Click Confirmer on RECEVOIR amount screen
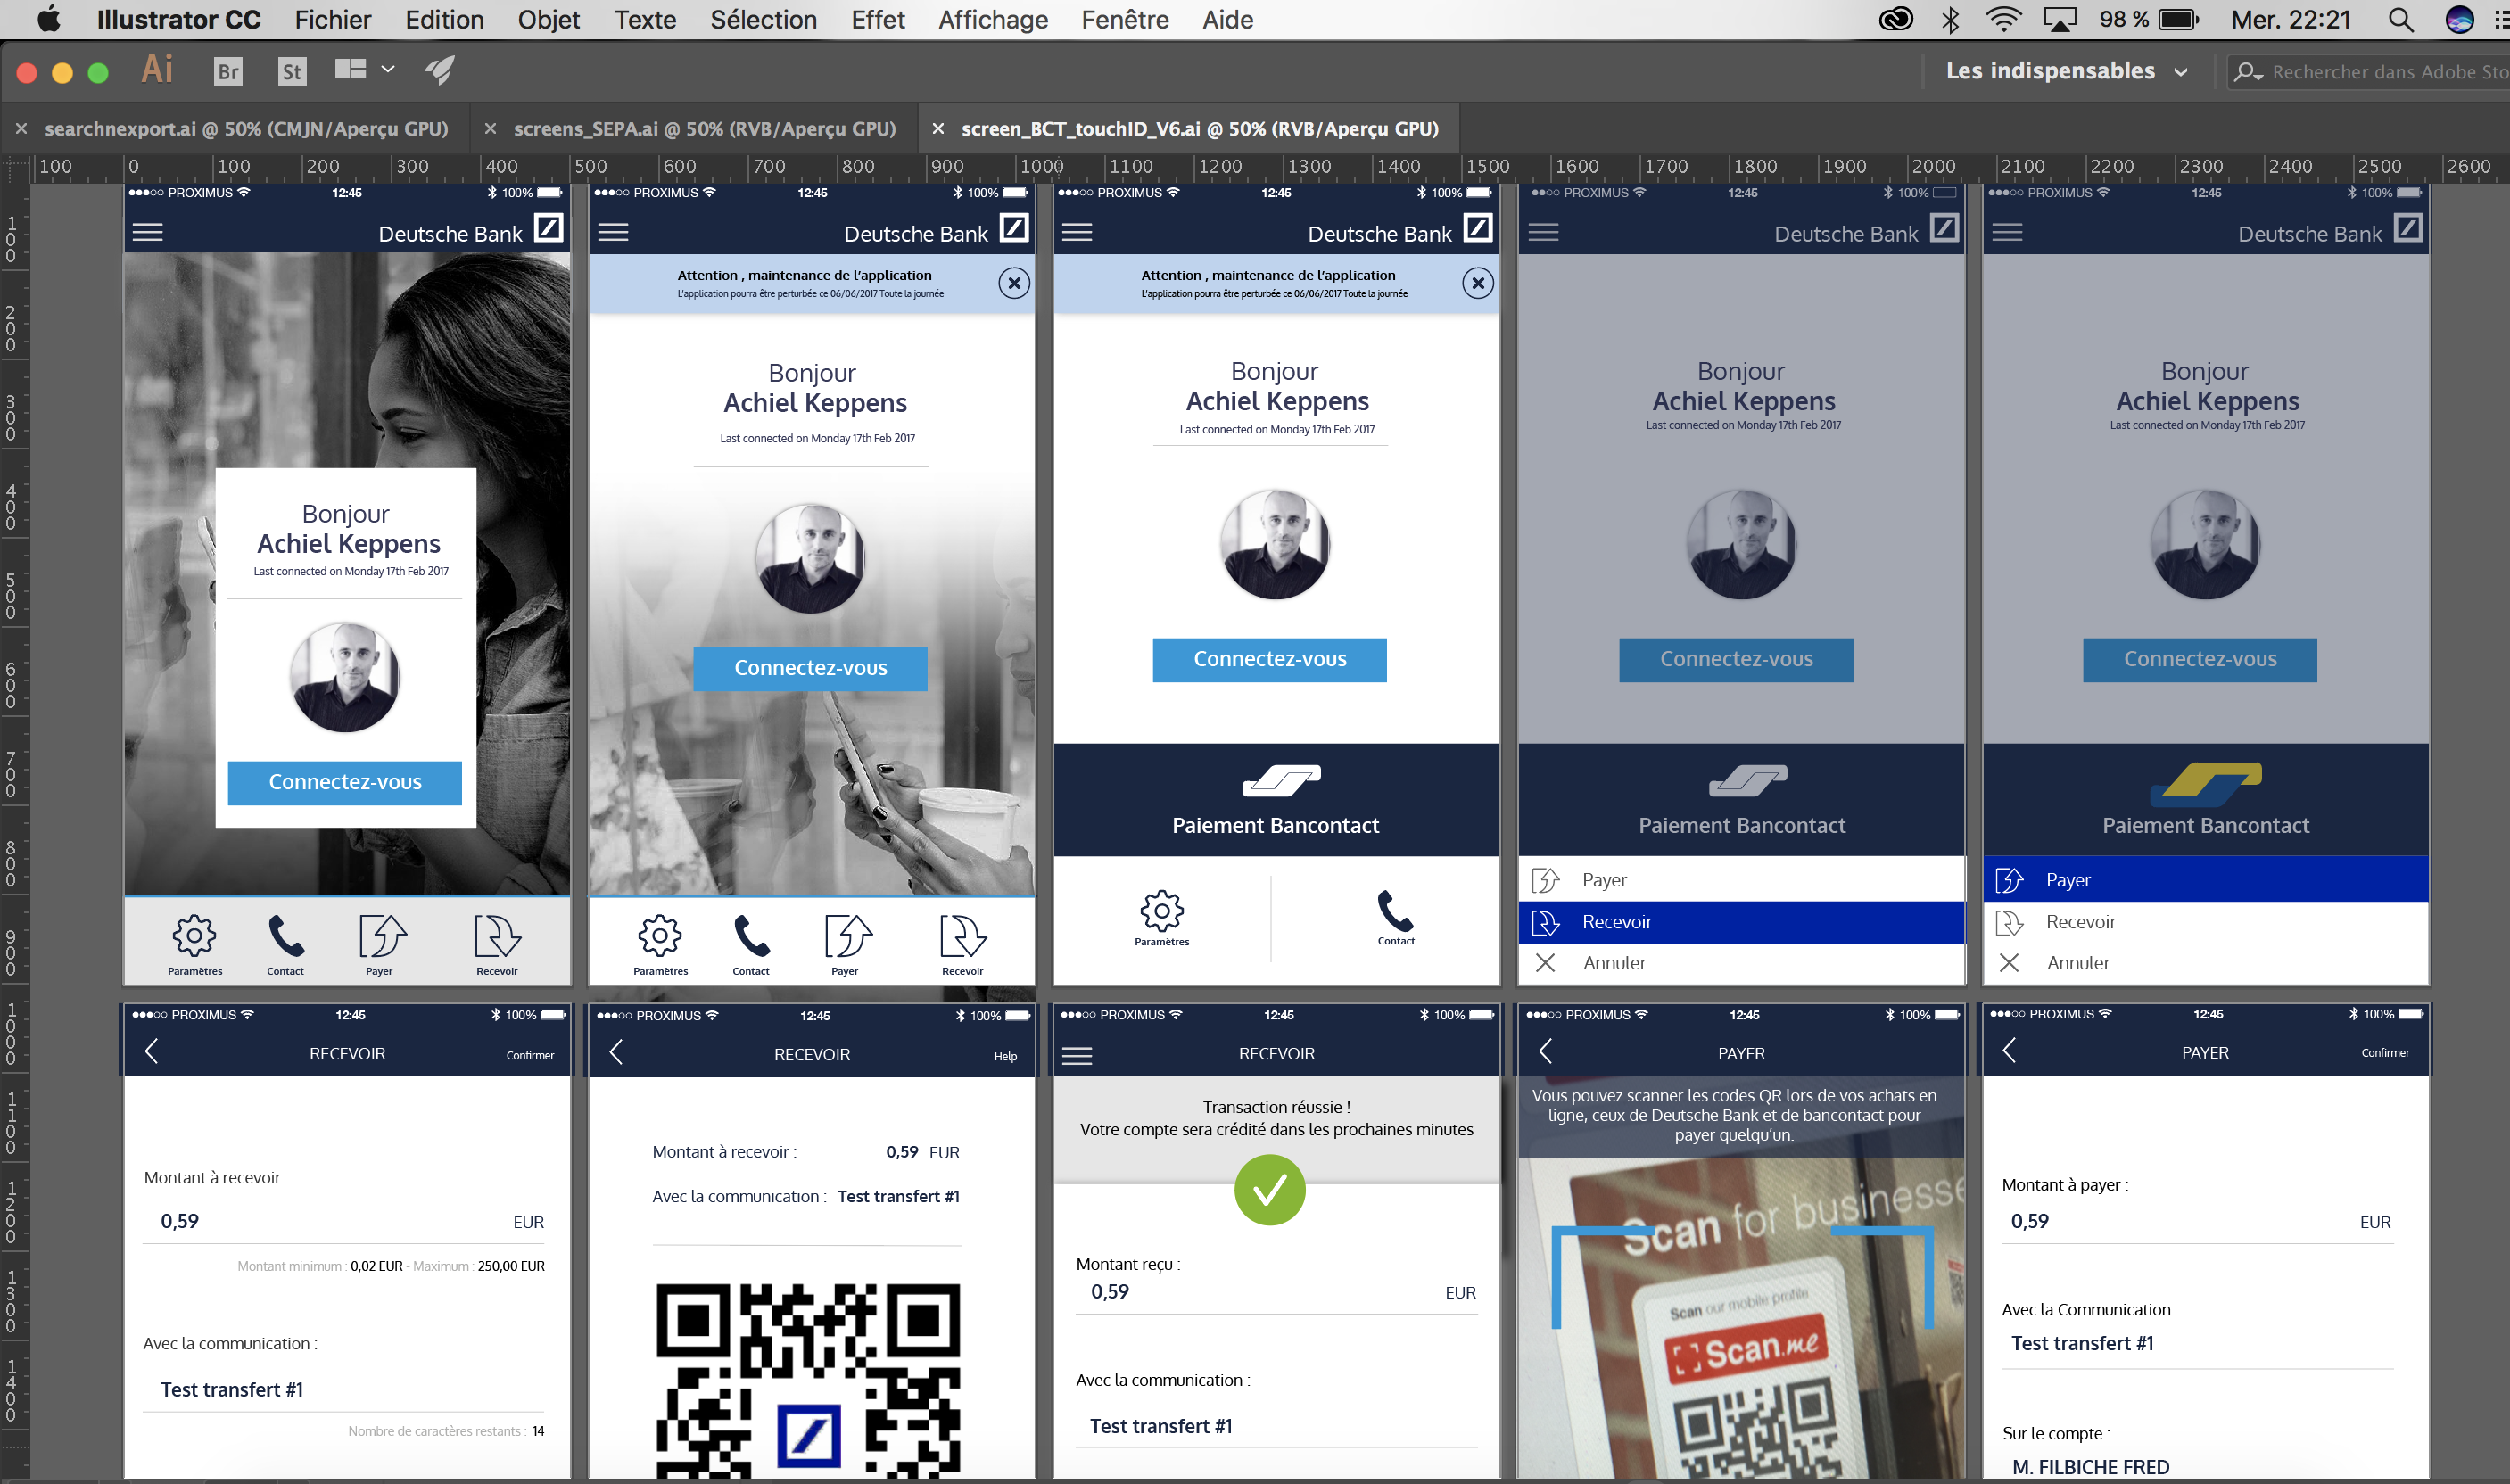2510x1484 pixels. tap(530, 1055)
